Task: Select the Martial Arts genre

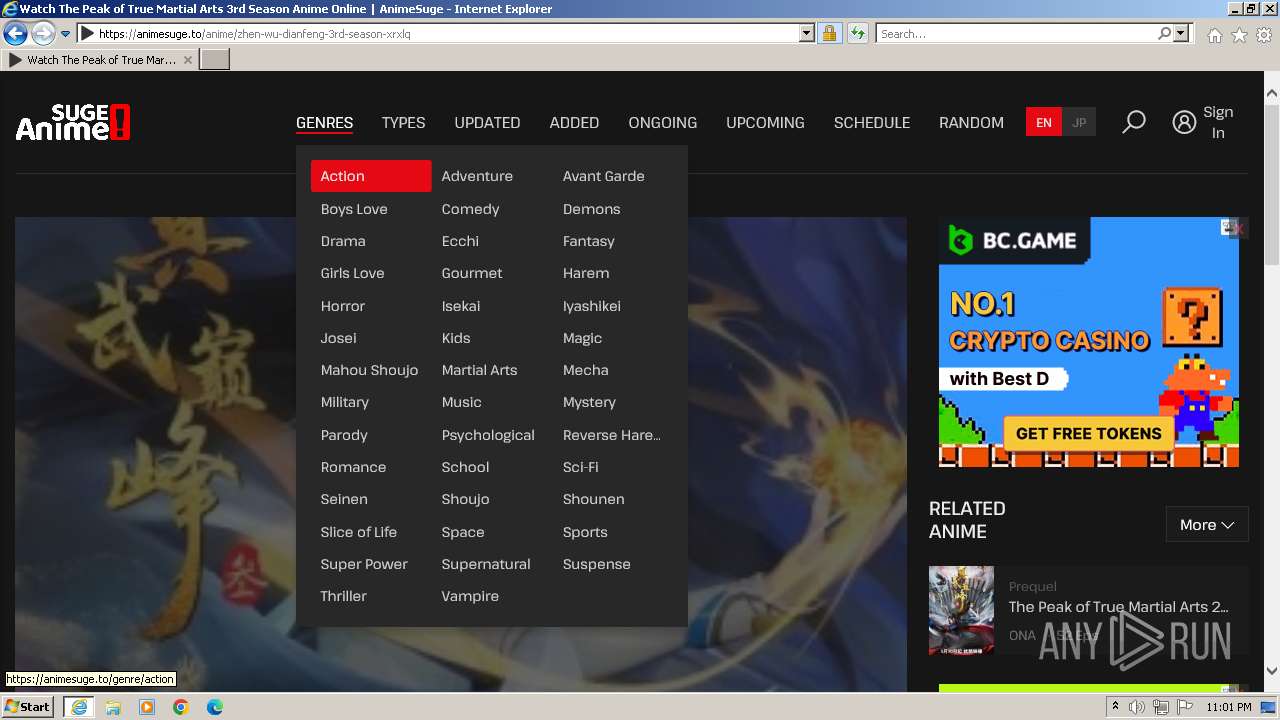Action: [x=479, y=370]
